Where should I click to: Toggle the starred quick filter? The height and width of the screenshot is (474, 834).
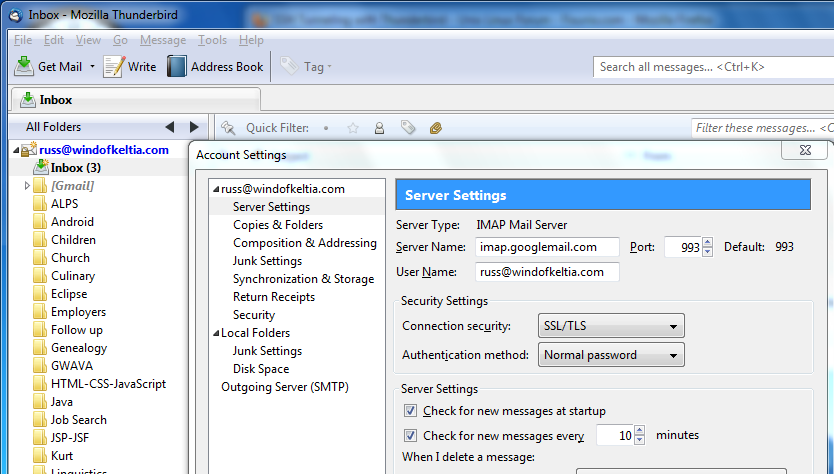tap(353, 128)
